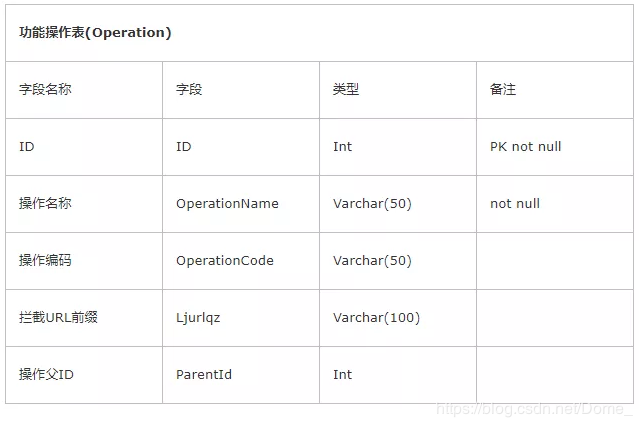Click the OperationCode field cell
The image size is (642, 427).
click(225, 261)
